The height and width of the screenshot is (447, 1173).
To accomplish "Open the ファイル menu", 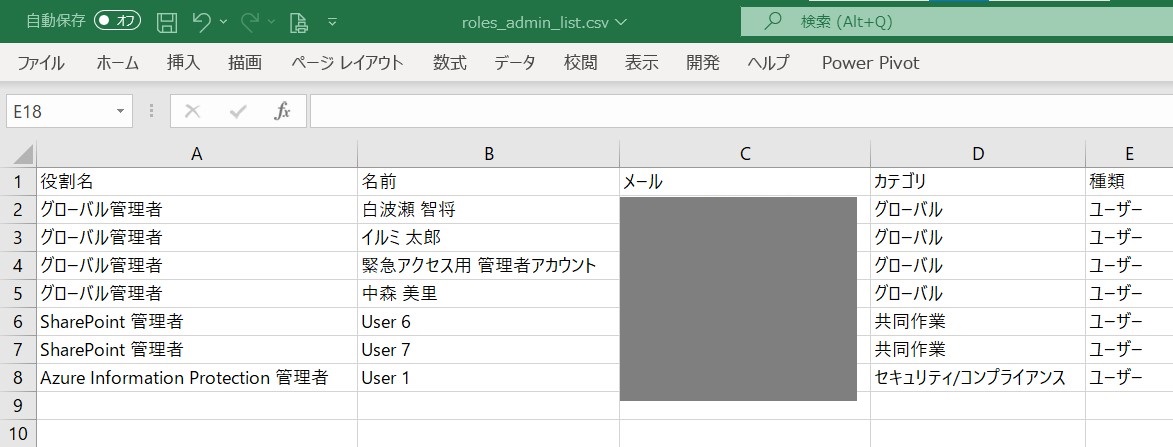I will point(41,63).
